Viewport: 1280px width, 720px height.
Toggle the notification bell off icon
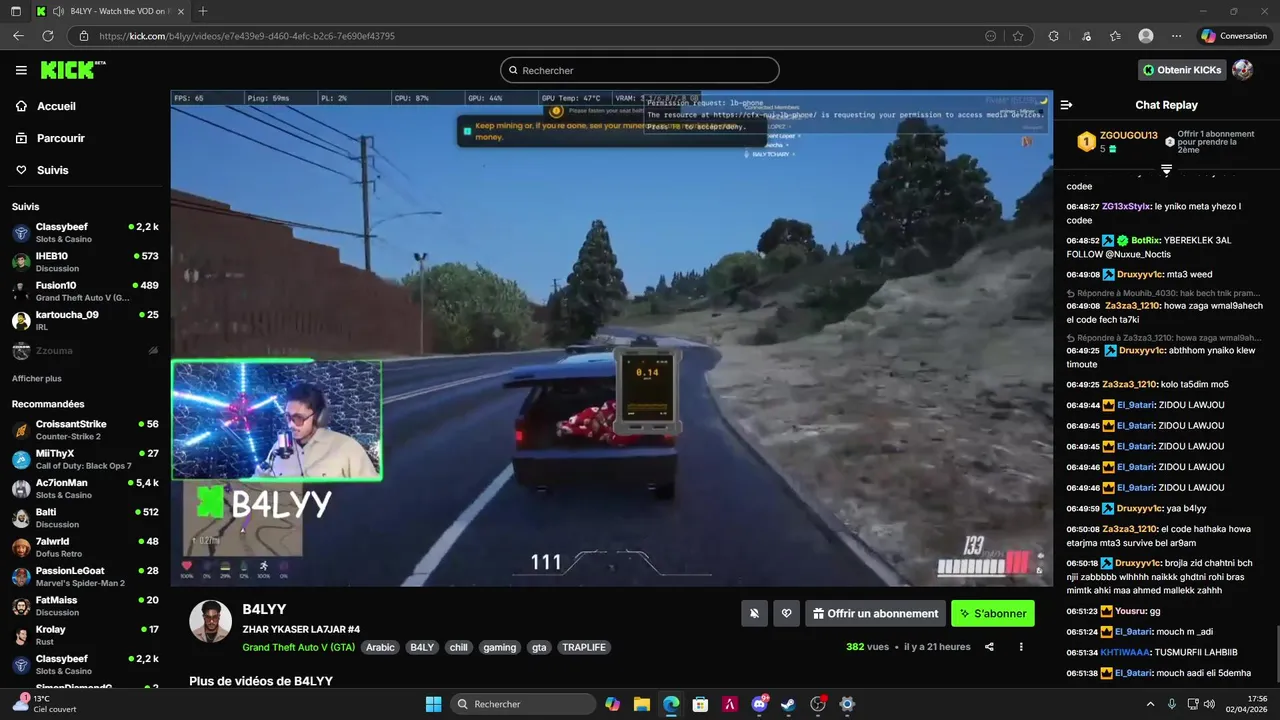point(755,614)
